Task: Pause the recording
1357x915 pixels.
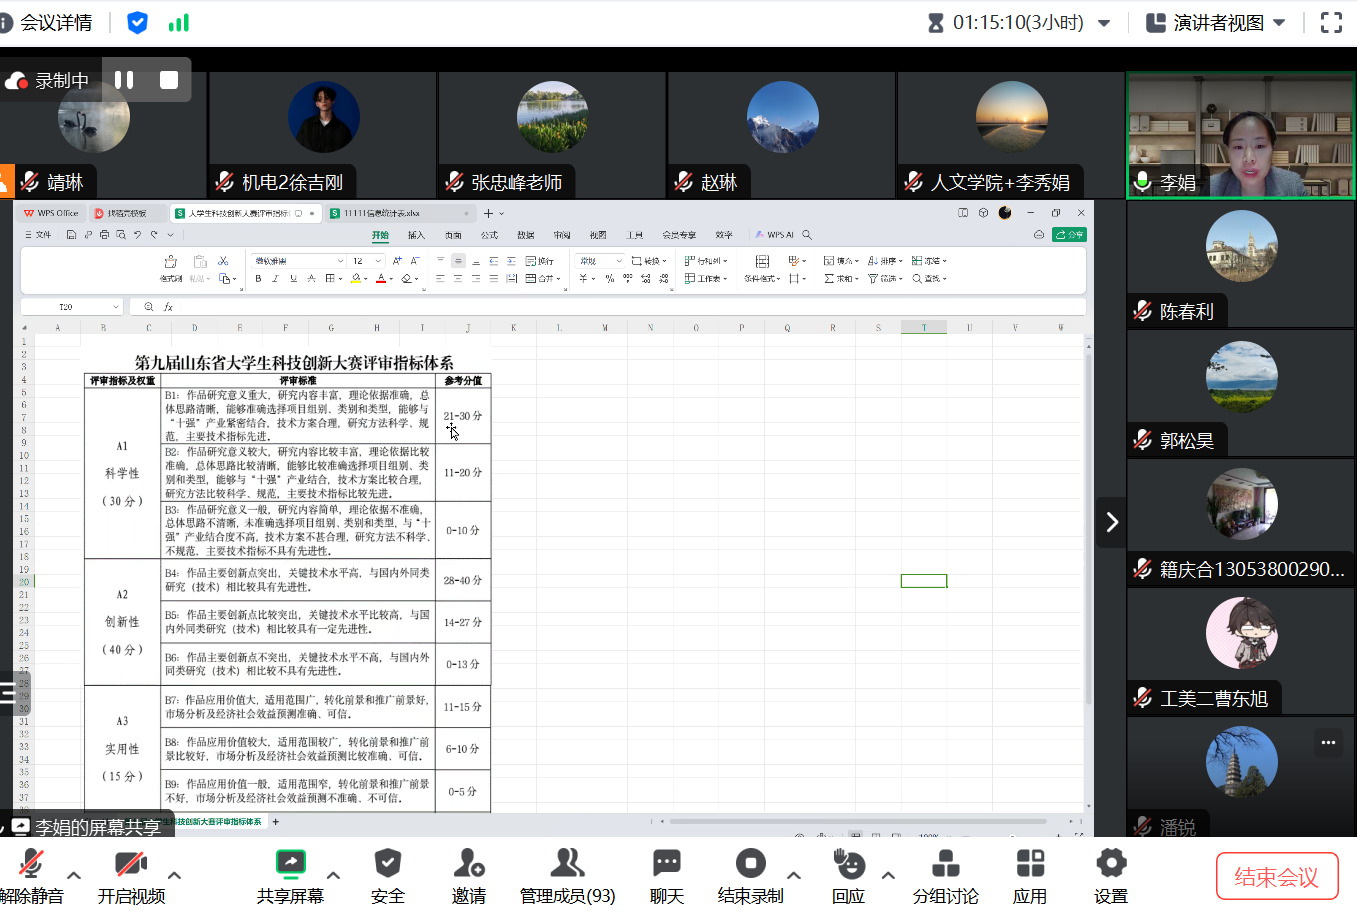Action: (124, 80)
